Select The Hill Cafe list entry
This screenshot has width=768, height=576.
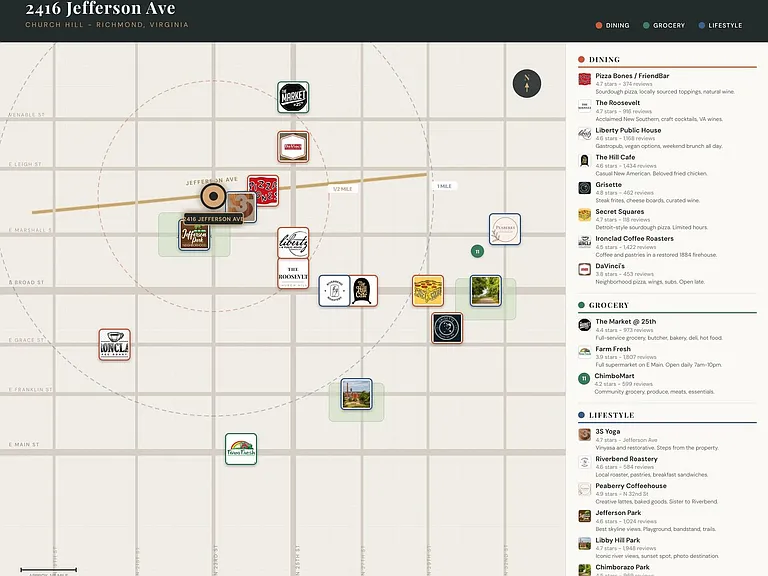point(667,165)
